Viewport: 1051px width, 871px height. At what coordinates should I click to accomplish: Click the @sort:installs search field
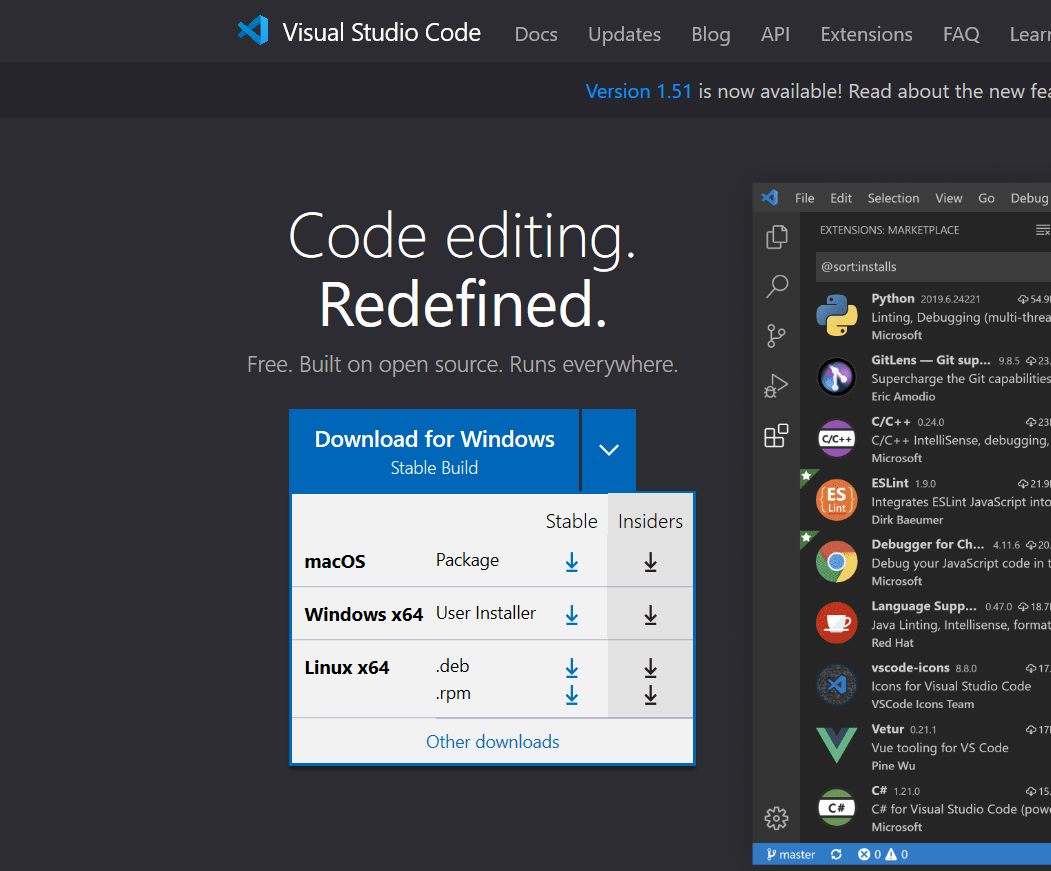pos(934,266)
